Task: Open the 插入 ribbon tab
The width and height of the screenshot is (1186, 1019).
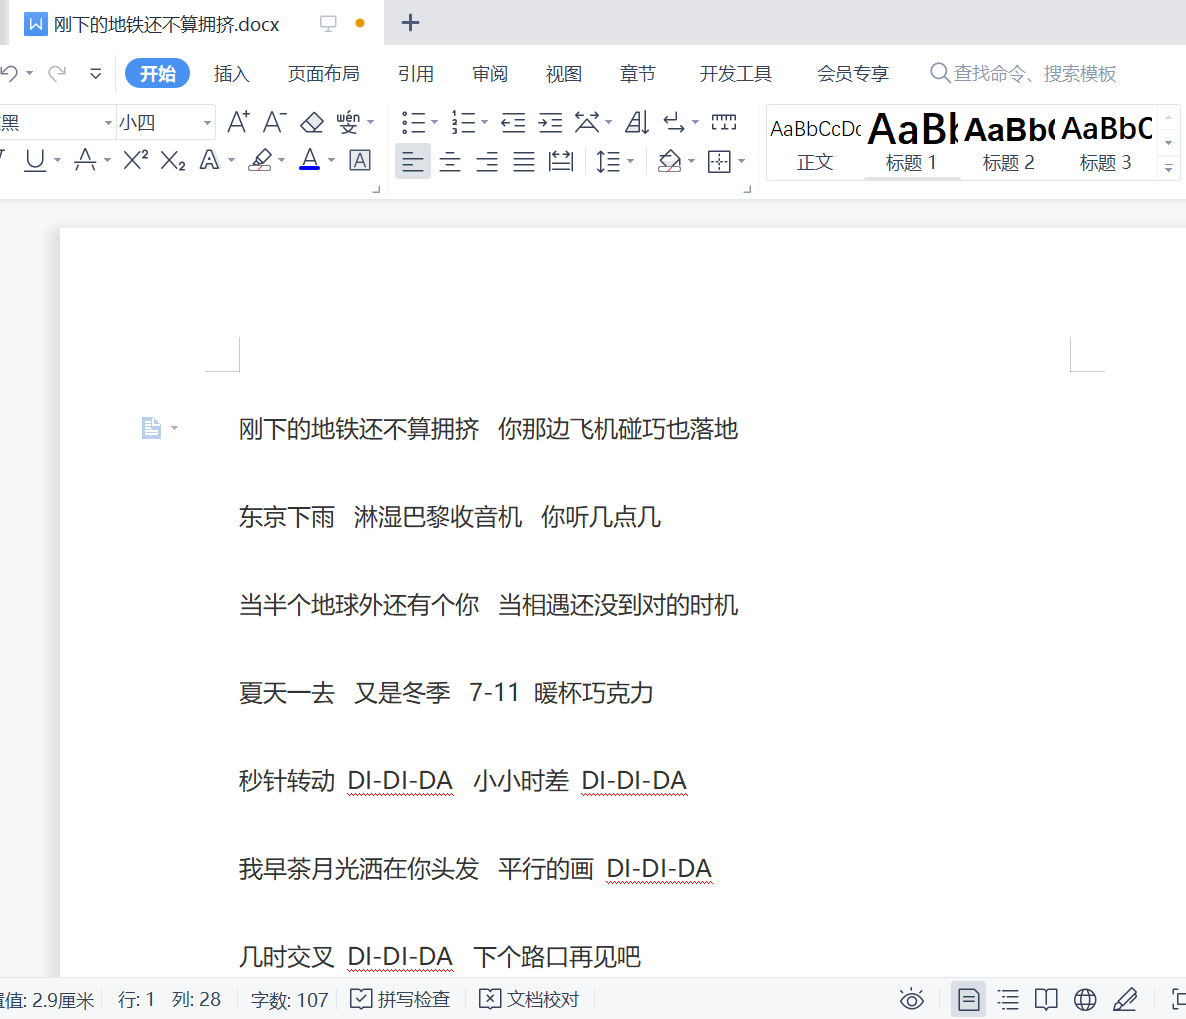Action: point(231,73)
